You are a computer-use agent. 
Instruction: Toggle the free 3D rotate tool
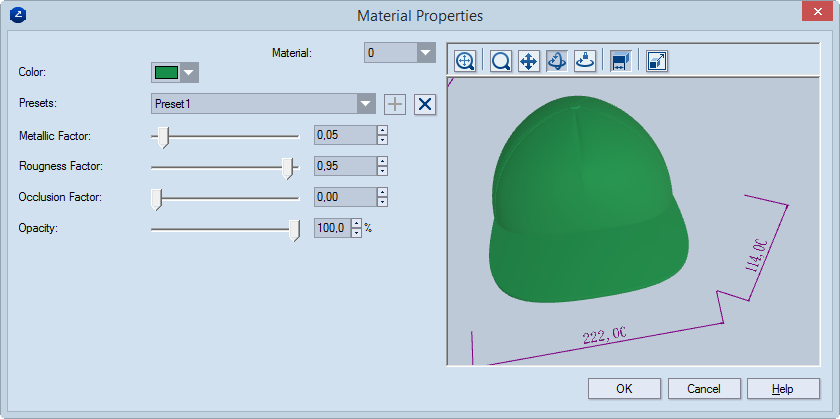[557, 61]
